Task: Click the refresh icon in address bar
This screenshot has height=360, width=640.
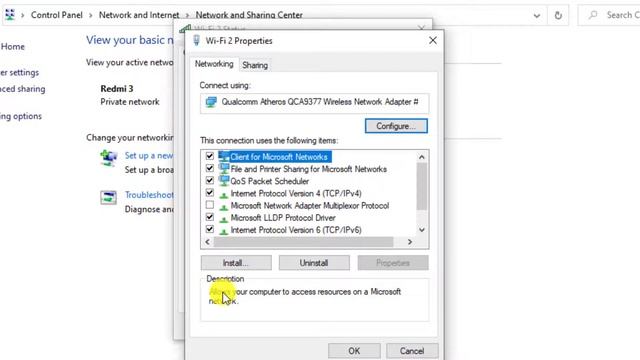Action: 558,16
